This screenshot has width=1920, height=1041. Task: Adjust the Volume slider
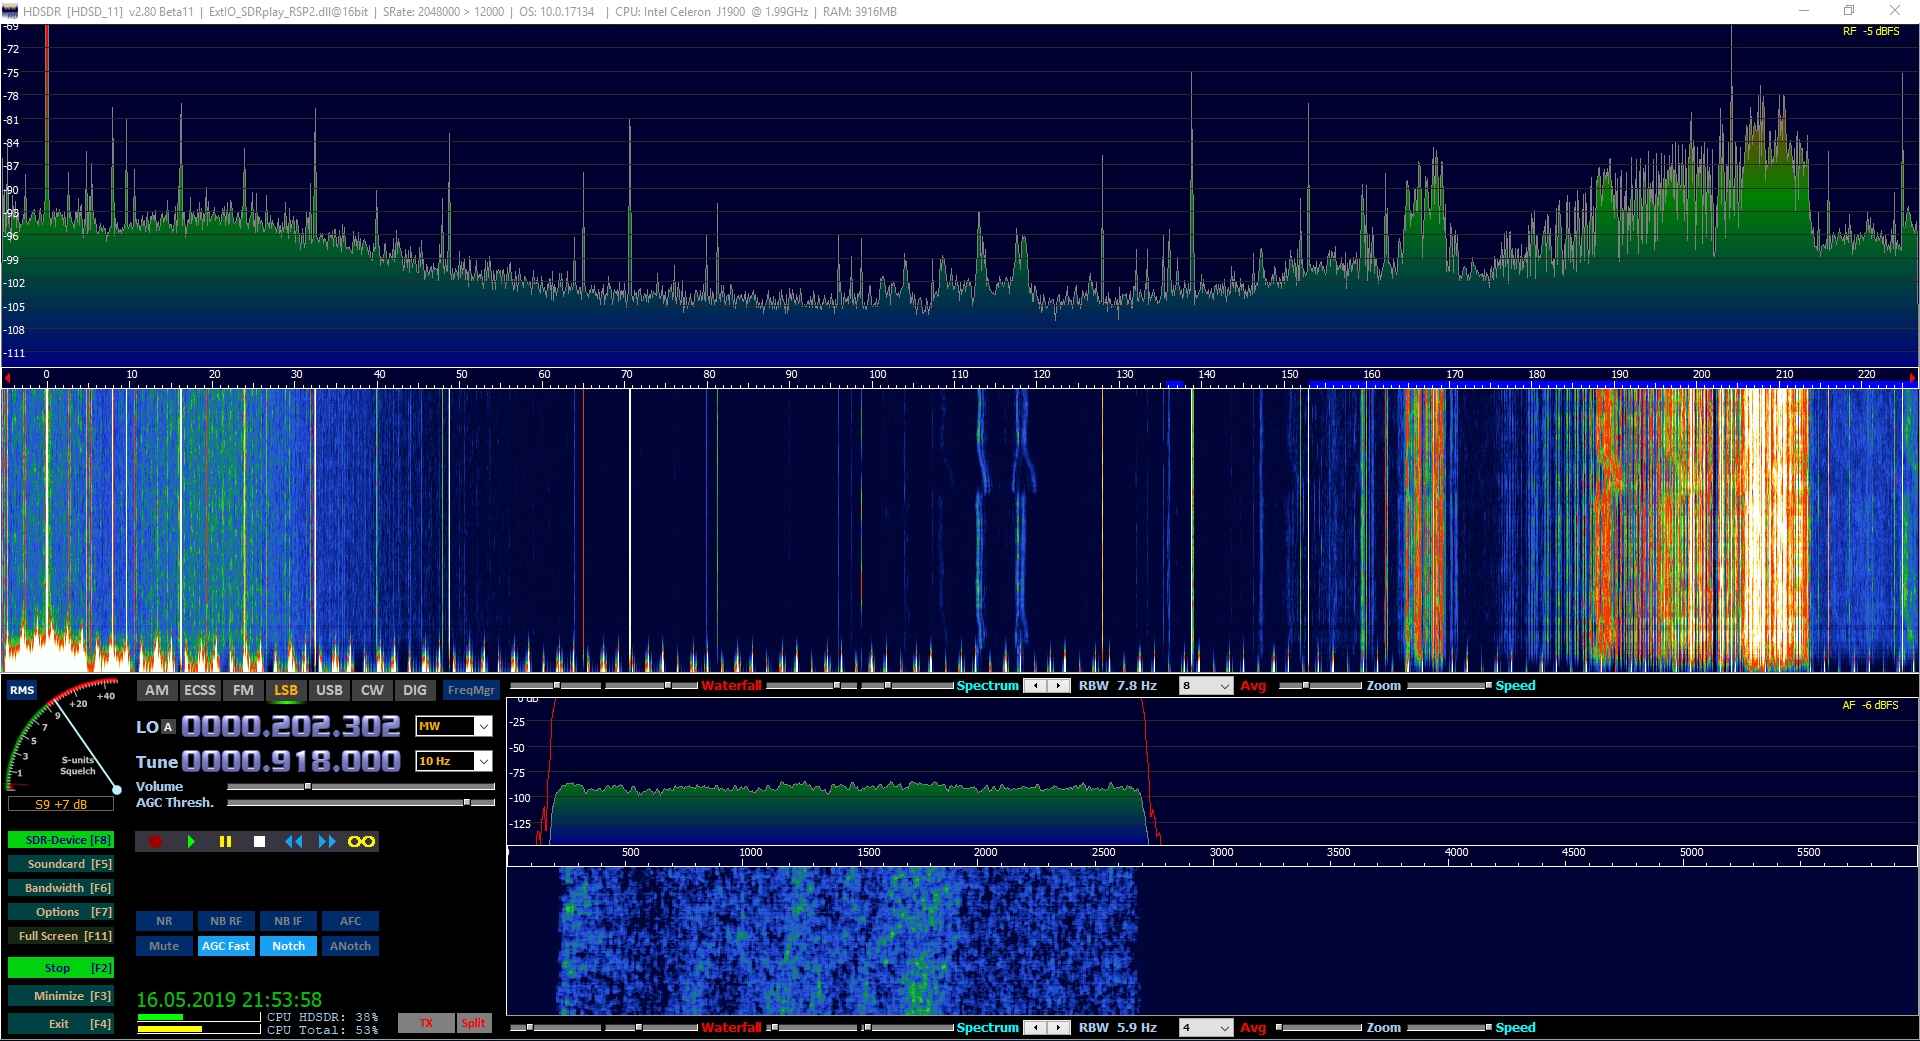(x=361, y=787)
